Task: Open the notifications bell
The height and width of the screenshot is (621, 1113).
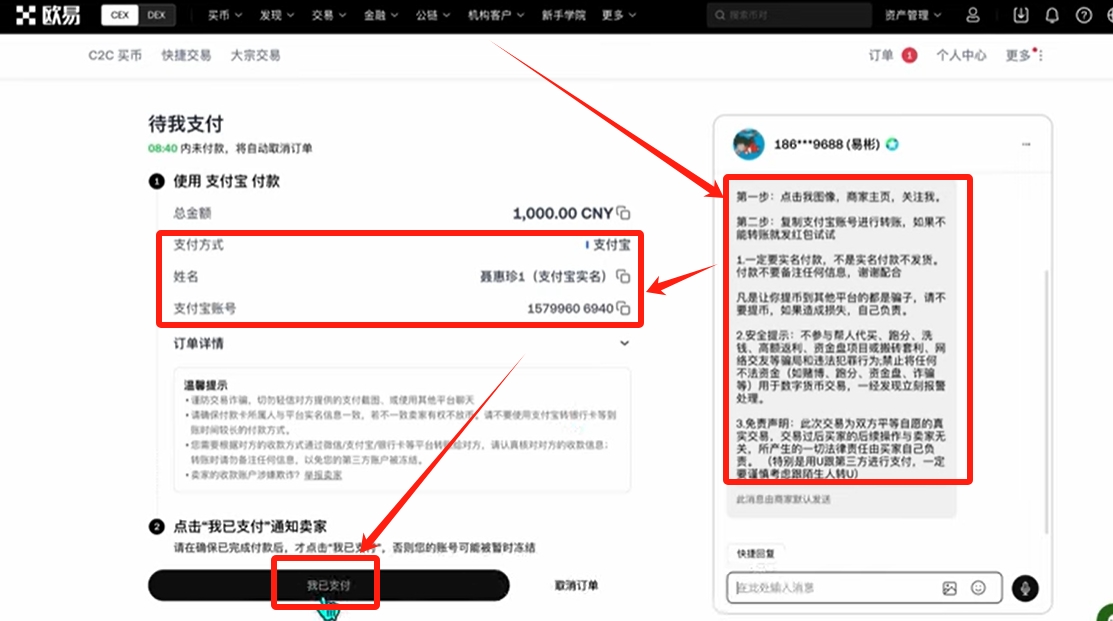Action: point(1052,15)
